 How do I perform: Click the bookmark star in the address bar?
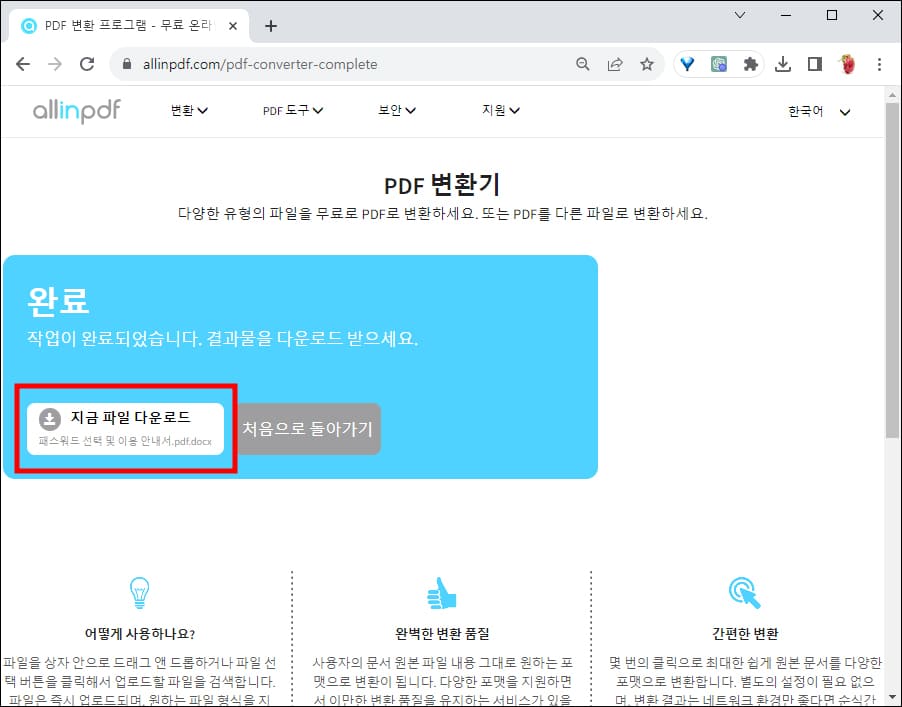[x=647, y=62]
